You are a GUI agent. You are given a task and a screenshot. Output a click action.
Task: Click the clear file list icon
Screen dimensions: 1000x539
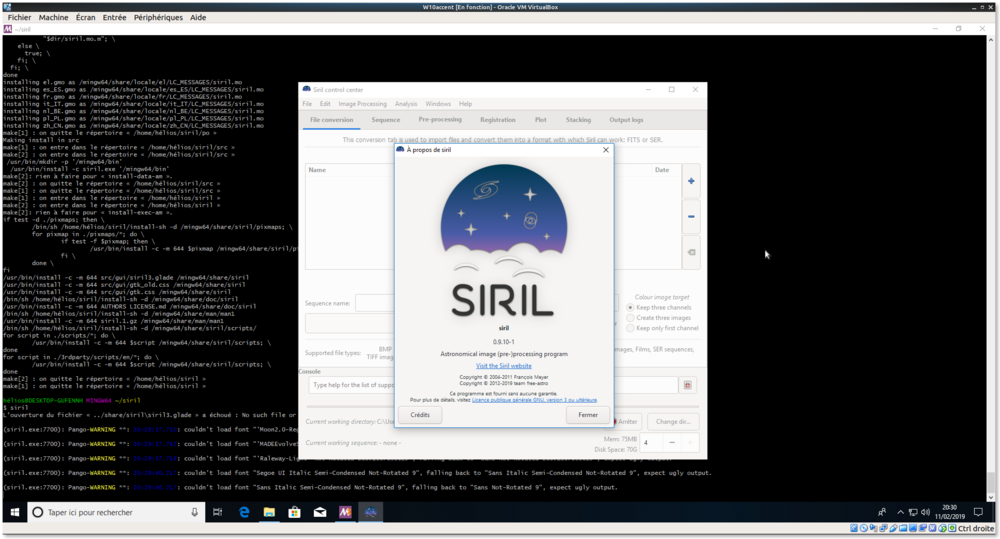[x=691, y=253]
